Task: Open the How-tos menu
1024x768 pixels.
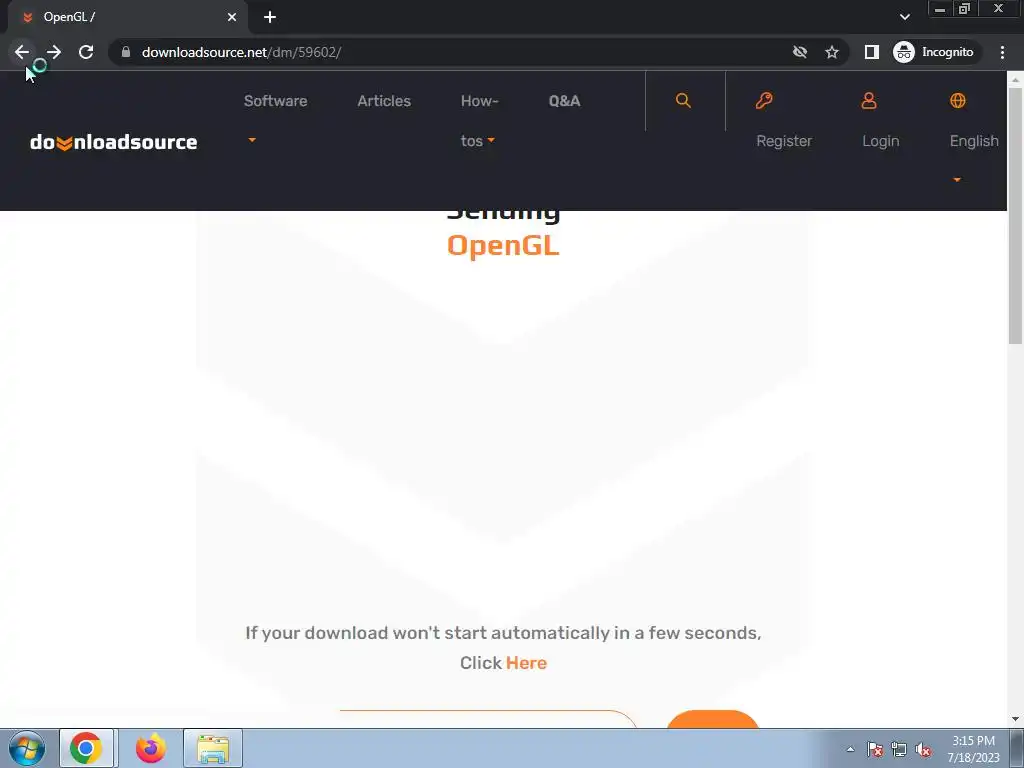Action: pyautogui.click(x=479, y=121)
